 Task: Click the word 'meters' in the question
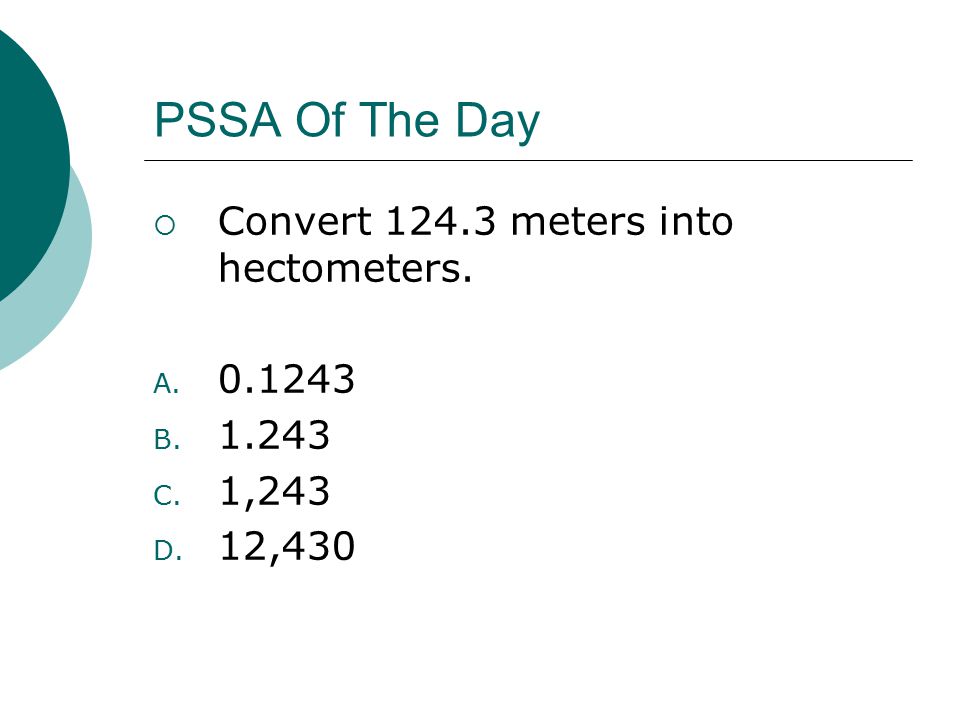(577, 222)
